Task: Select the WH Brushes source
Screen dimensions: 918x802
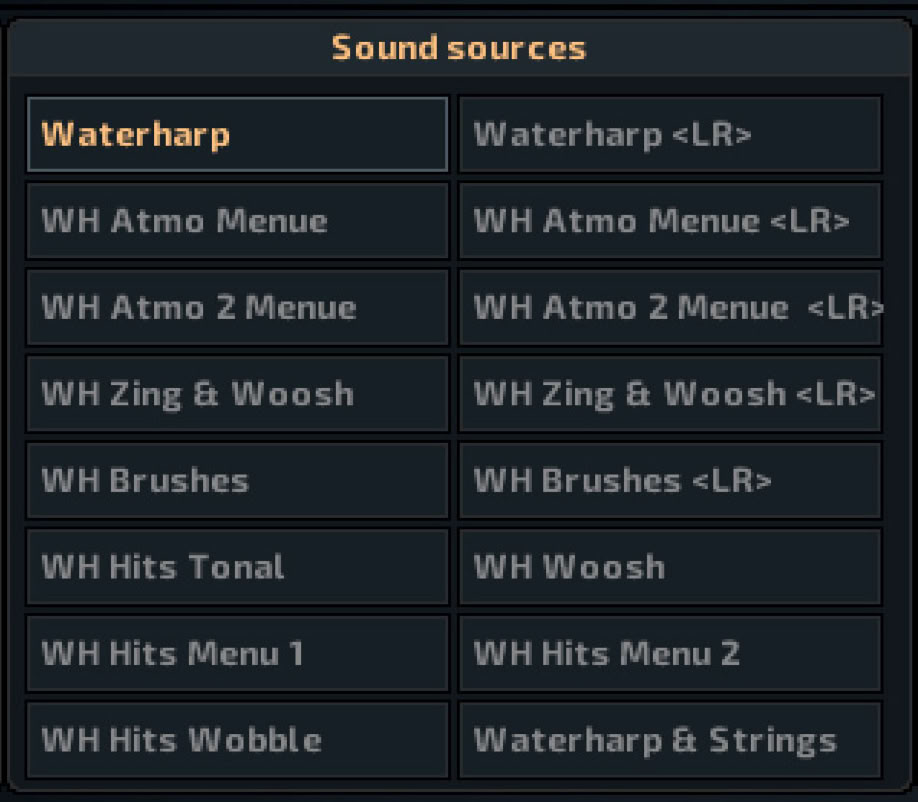Action: [x=238, y=481]
